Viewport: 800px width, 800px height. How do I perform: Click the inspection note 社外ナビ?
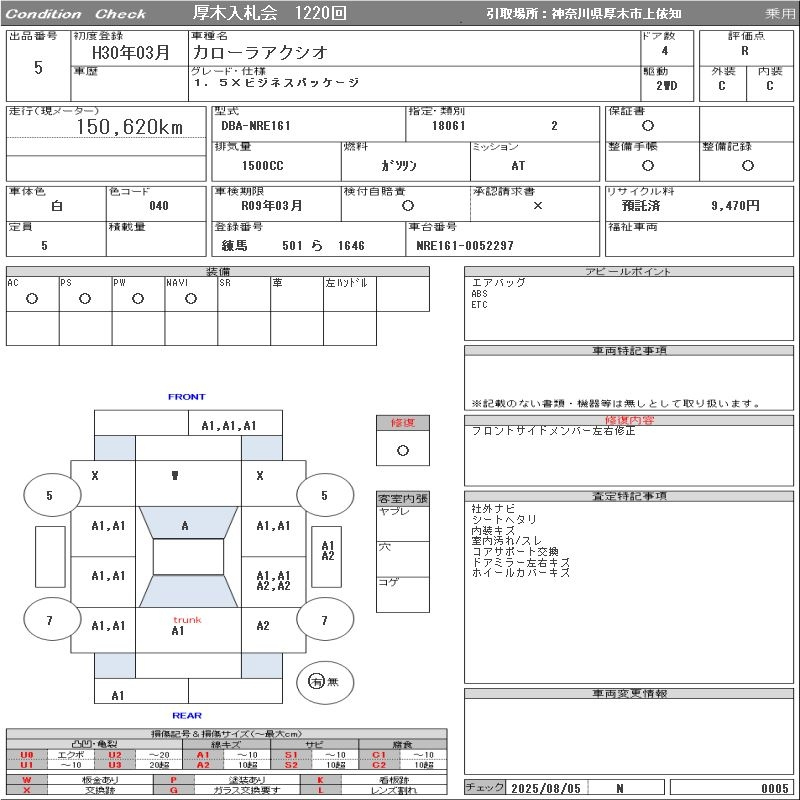(x=493, y=509)
